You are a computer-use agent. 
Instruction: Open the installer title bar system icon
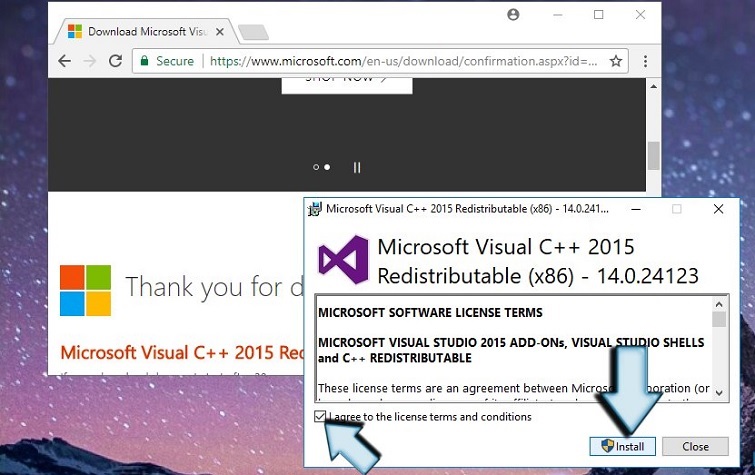tap(315, 209)
